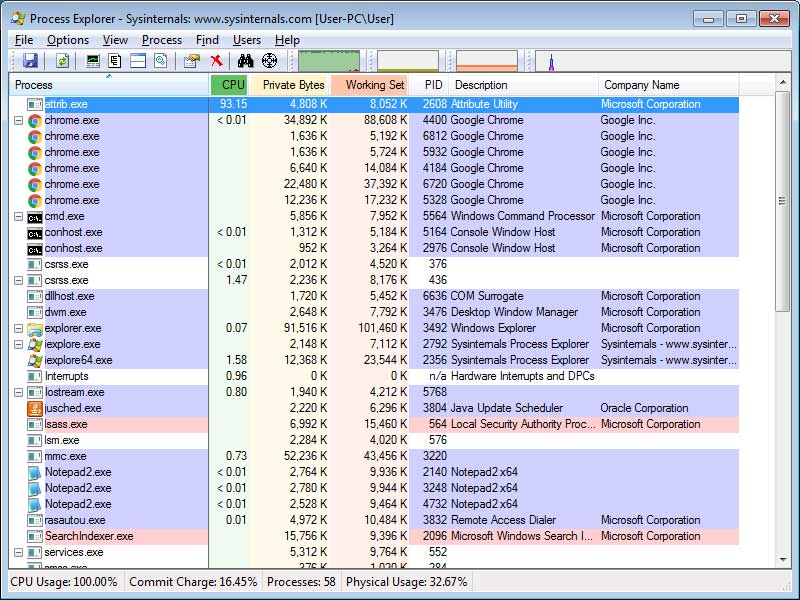The height and width of the screenshot is (600, 800).
Task: Open the File menu
Action: (24, 40)
